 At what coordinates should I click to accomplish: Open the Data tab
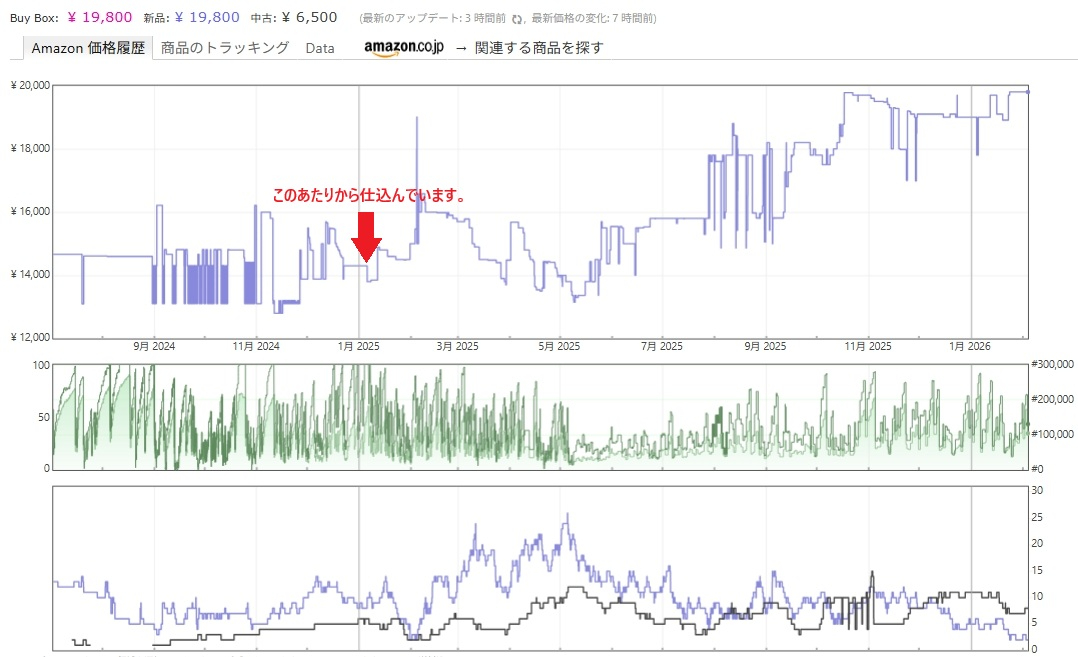click(x=320, y=48)
